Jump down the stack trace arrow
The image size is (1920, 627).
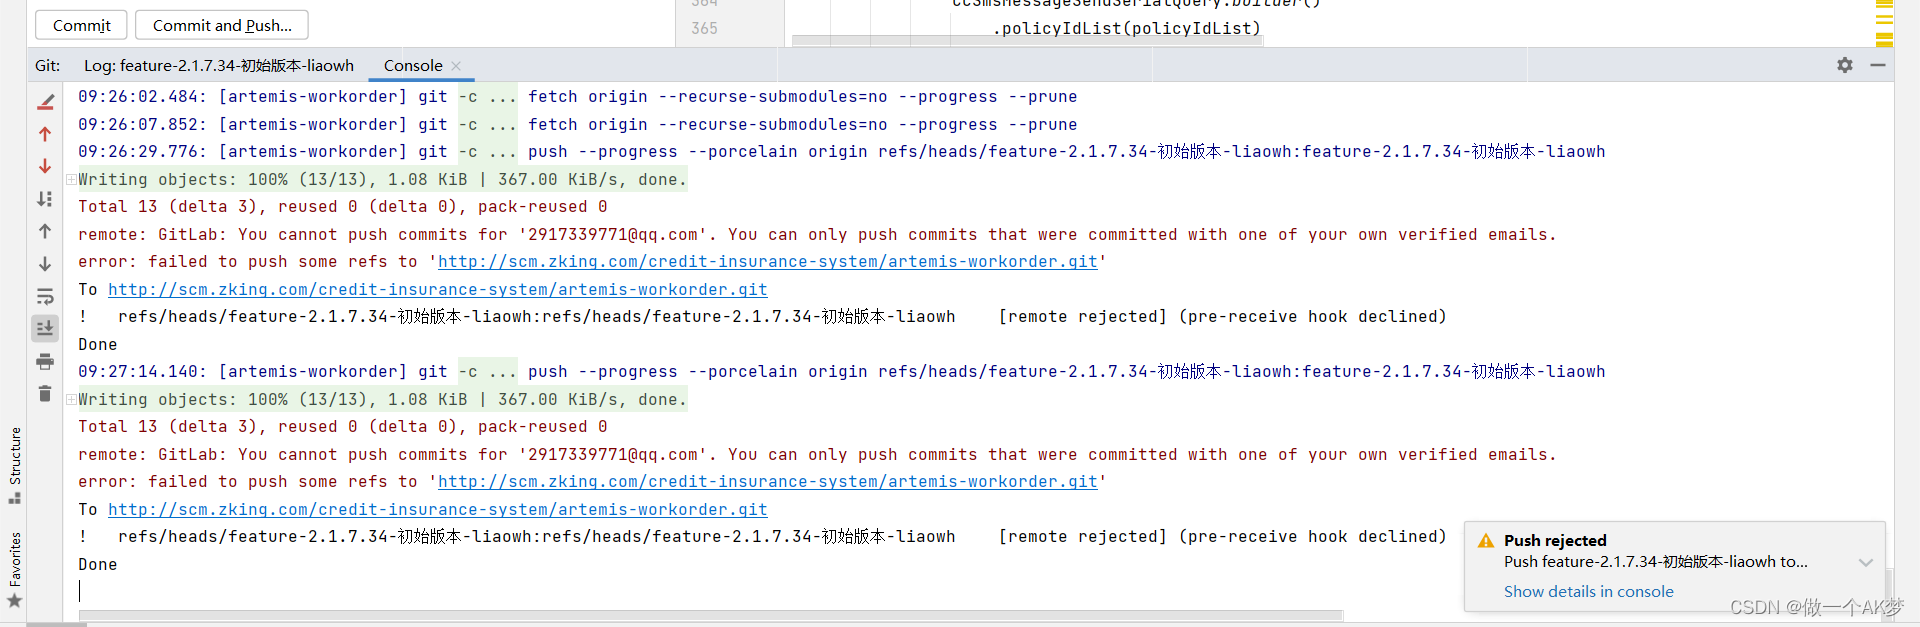coord(45,264)
